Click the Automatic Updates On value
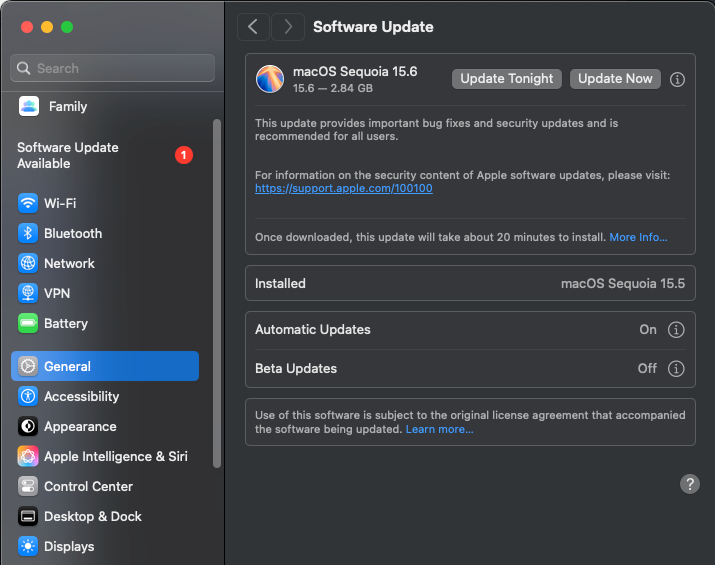 pyautogui.click(x=648, y=330)
